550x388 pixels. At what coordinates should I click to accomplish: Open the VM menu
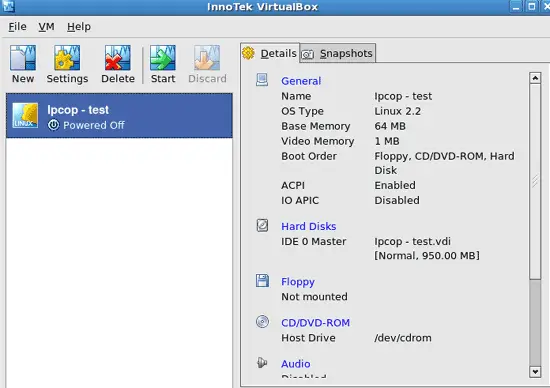[46, 27]
